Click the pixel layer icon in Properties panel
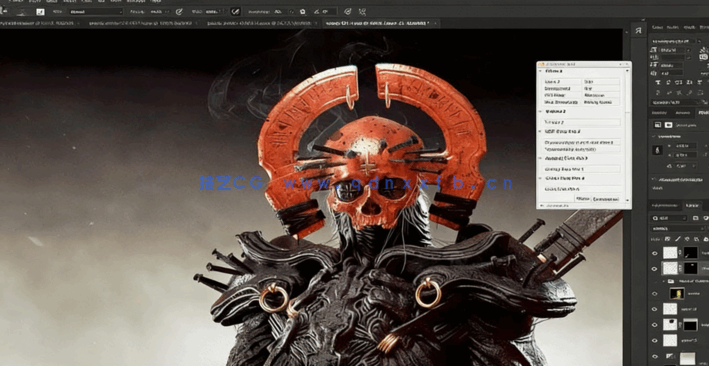Screen dimensions: 709x366 coord(658,125)
